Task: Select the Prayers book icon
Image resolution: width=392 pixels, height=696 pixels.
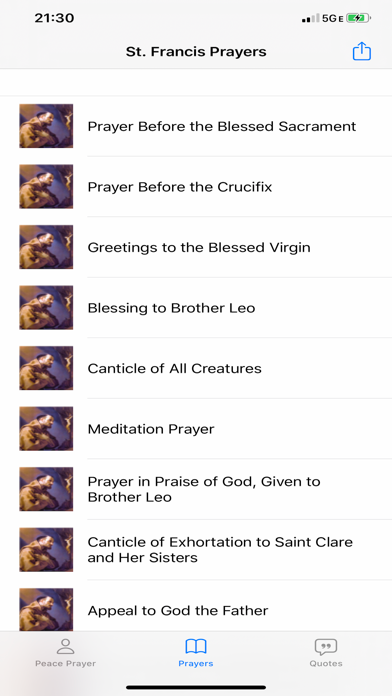Action: pyautogui.click(x=196, y=646)
